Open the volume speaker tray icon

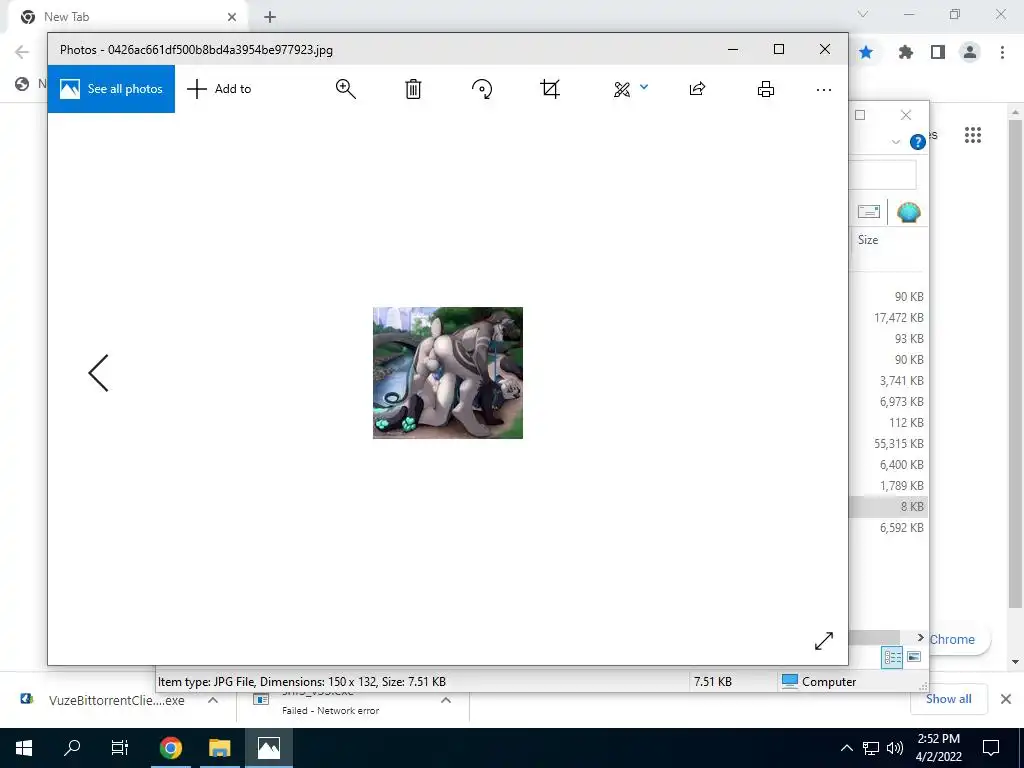coord(895,748)
